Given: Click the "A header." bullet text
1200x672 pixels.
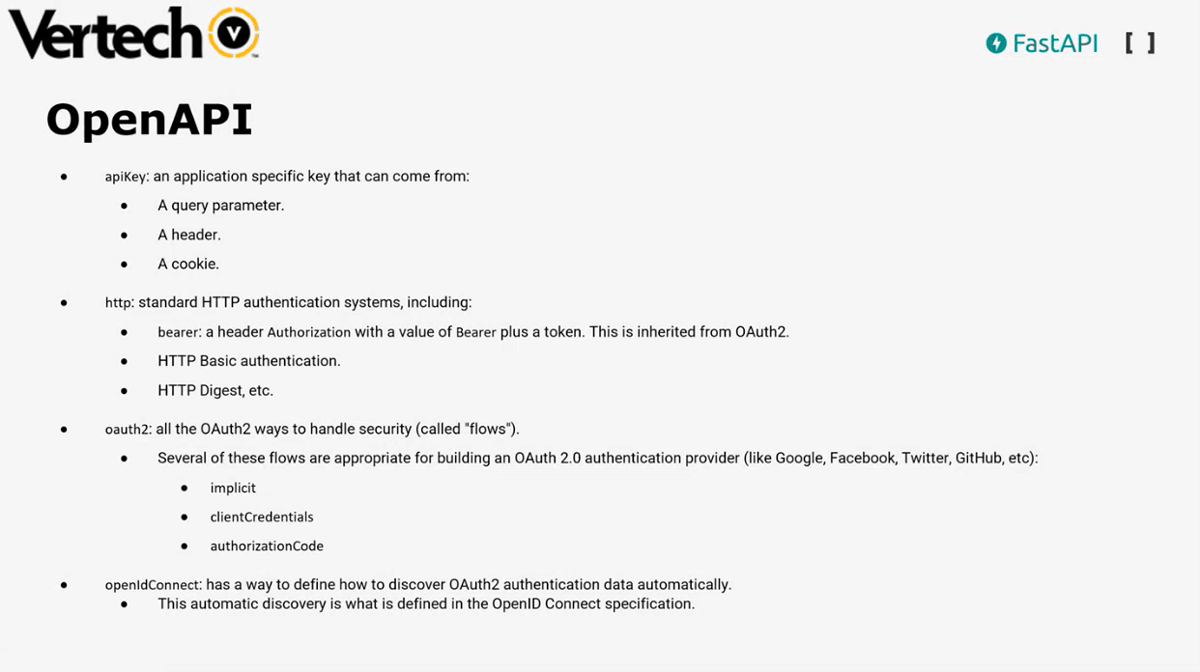Looking at the screenshot, I should tap(189, 235).
